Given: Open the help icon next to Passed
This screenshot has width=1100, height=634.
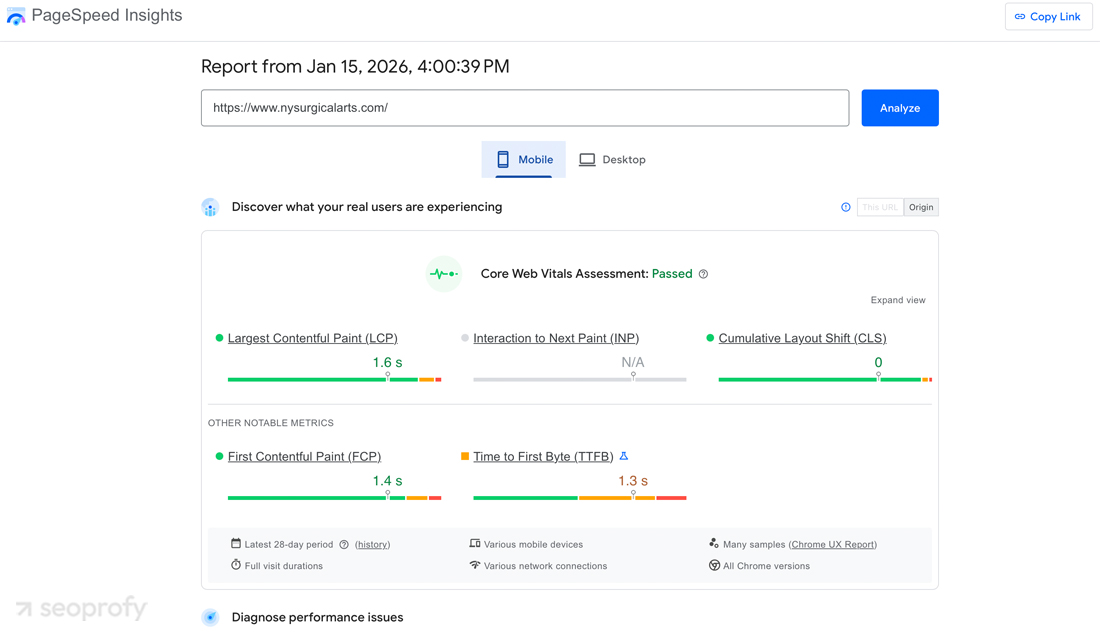Looking at the screenshot, I should pyautogui.click(x=704, y=273).
